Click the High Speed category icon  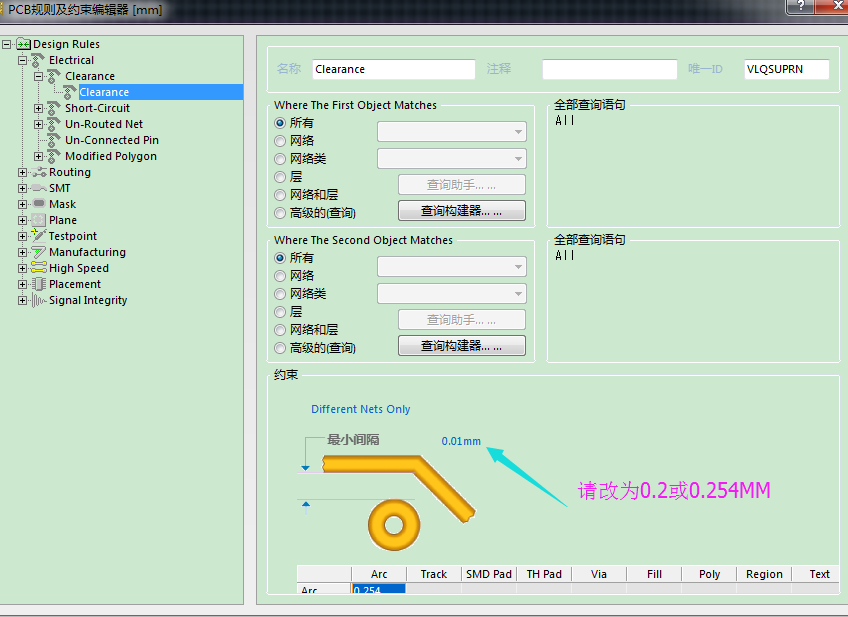(39, 268)
